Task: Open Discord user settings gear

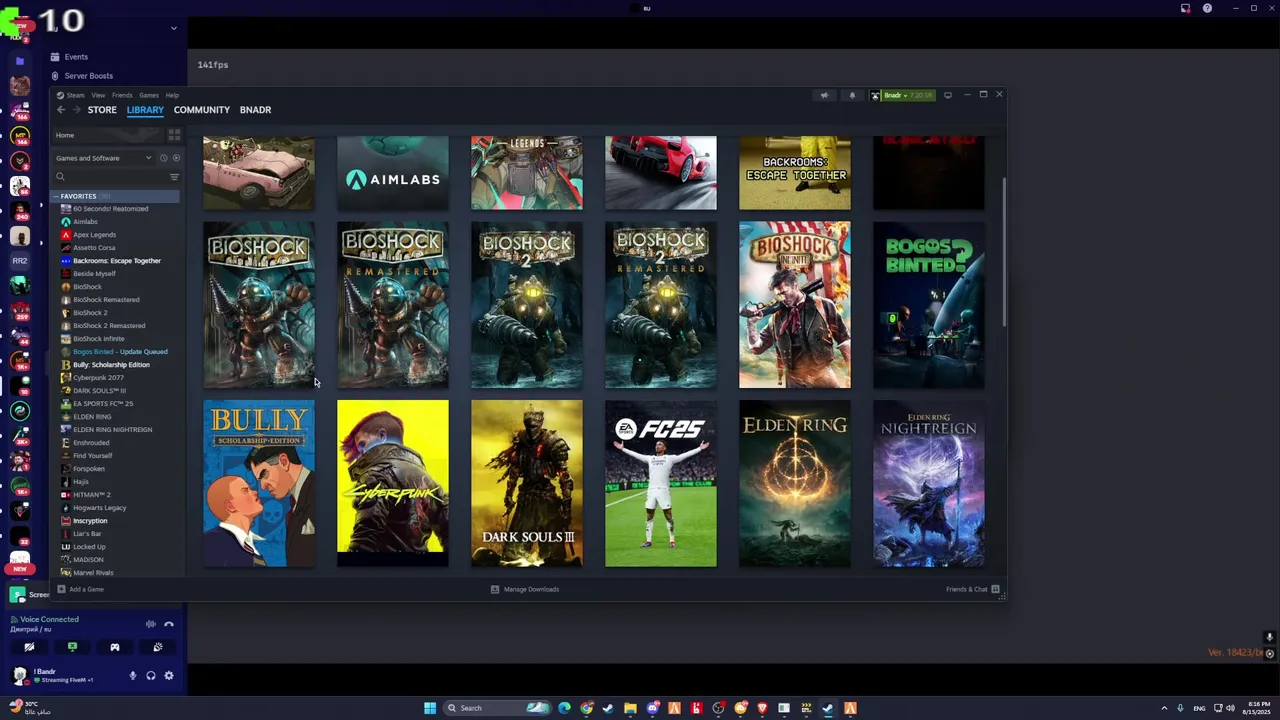Action: pos(169,676)
